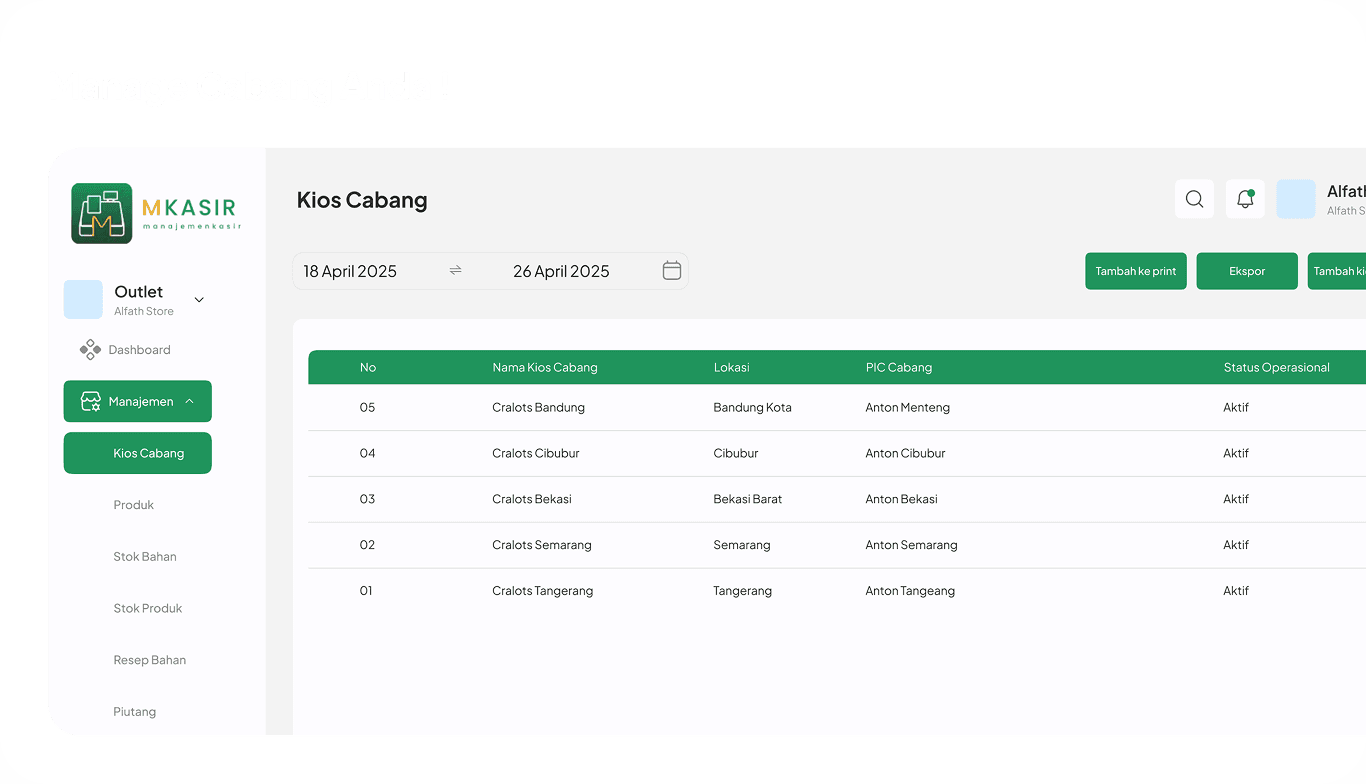This screenshot has height=784, width=1366.
Task: Open notifications via the bell icon
Action: tap(1245, 199)
